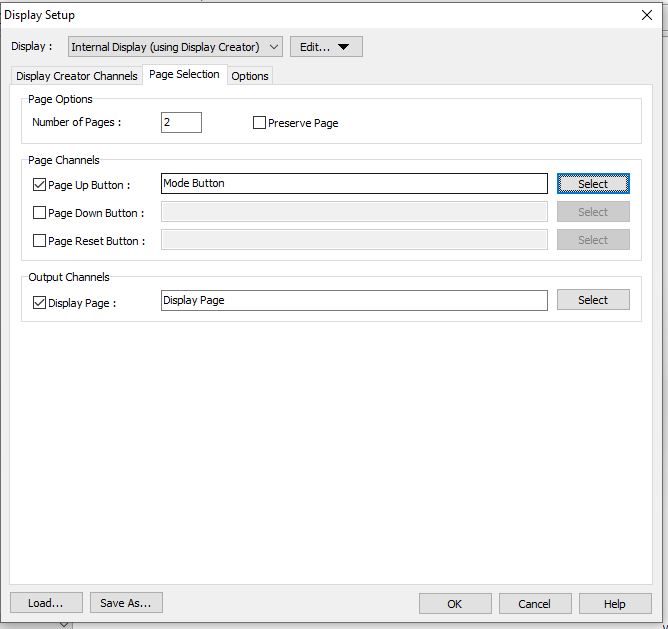Screen dimensions: 668x629
Task: Open Help for Display Setup
Action: (615, 604)
